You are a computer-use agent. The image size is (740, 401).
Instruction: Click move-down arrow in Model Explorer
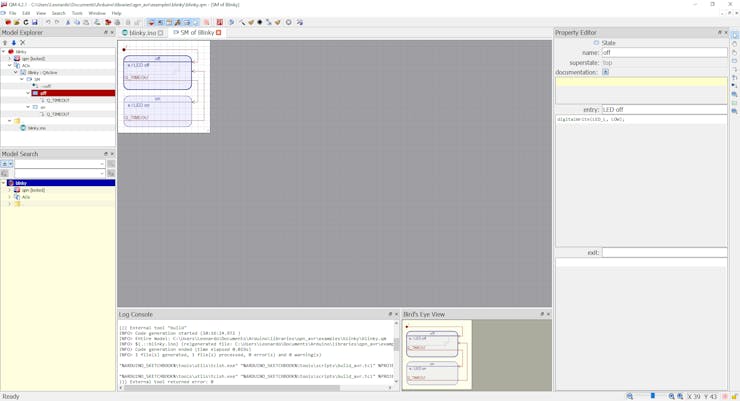tap(13, 42)
